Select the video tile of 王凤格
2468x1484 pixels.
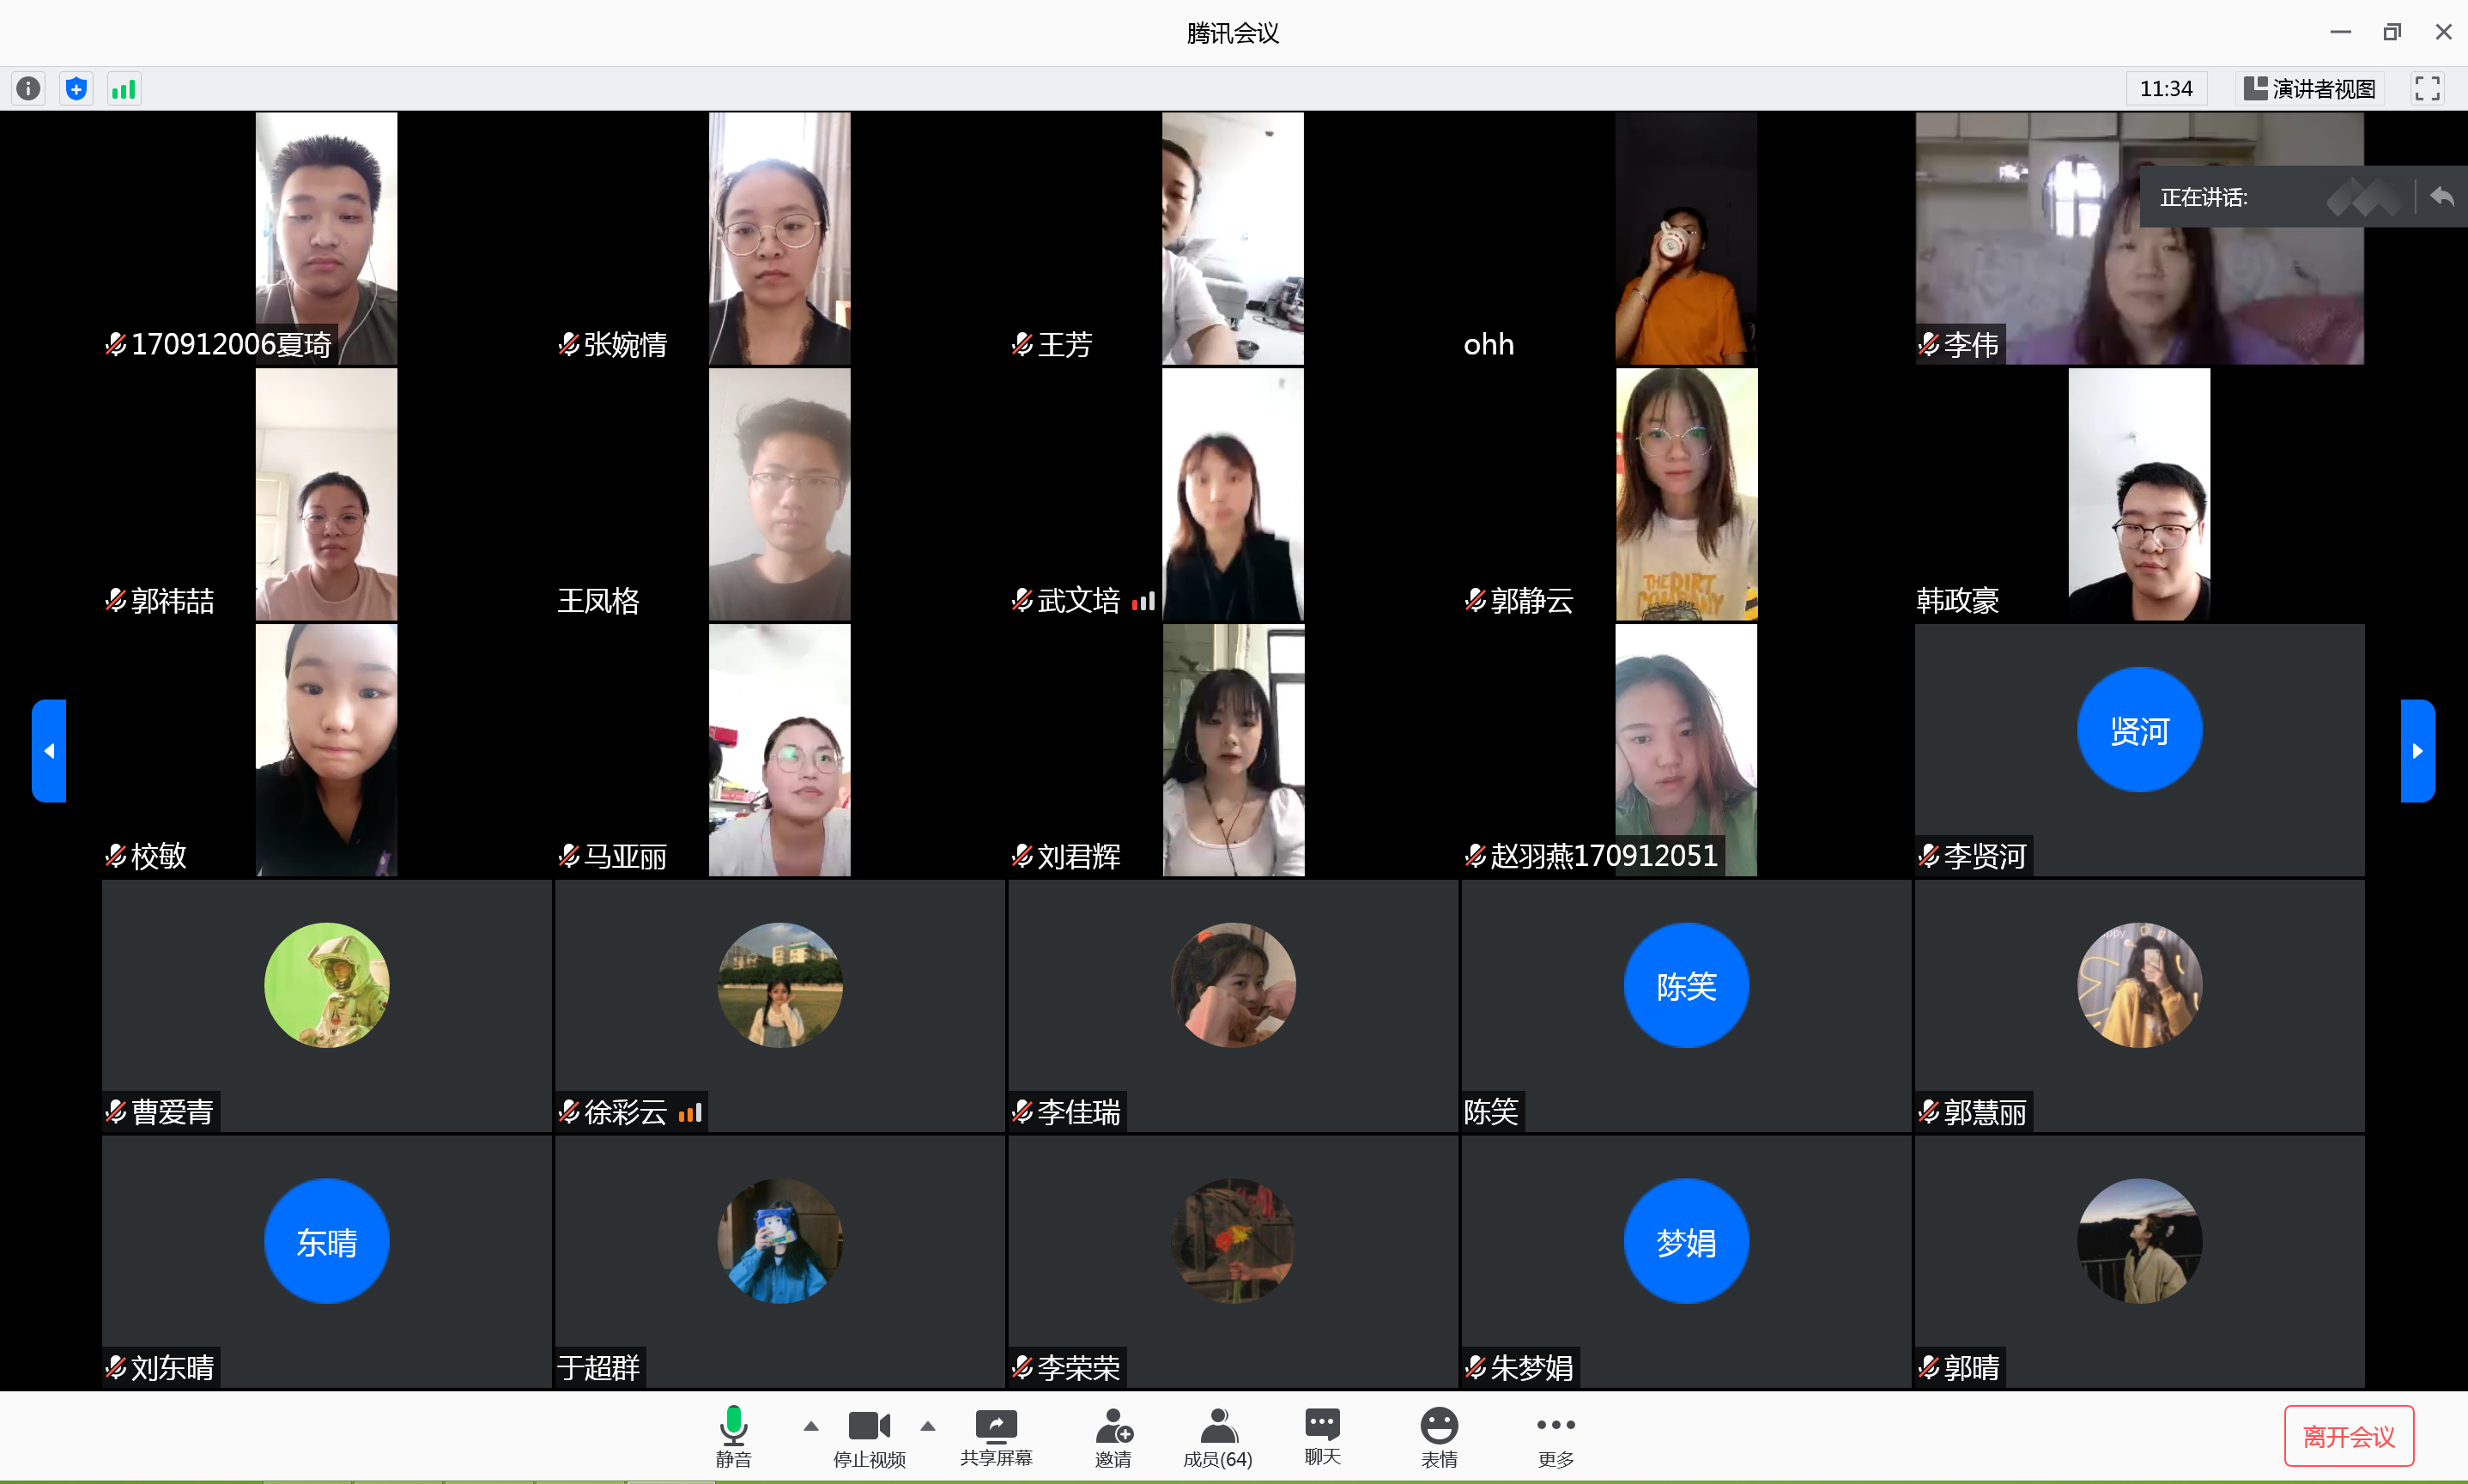(779, 494)
